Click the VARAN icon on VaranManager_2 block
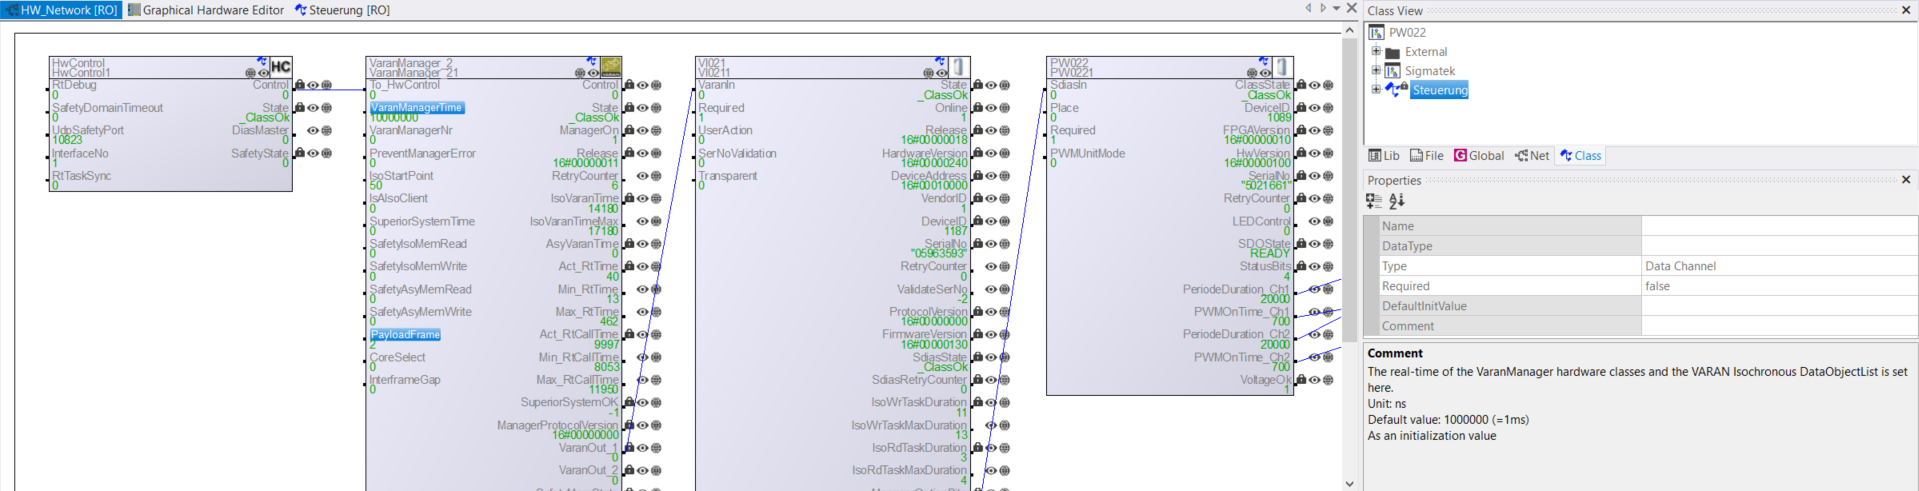Screen dimensions: 1919x491 pos(611,67)
